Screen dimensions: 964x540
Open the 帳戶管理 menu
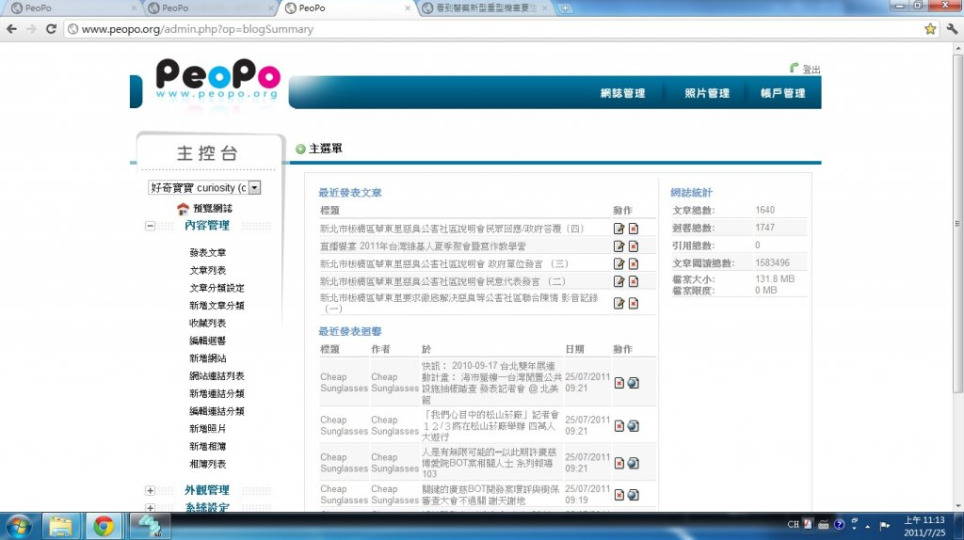782,93
